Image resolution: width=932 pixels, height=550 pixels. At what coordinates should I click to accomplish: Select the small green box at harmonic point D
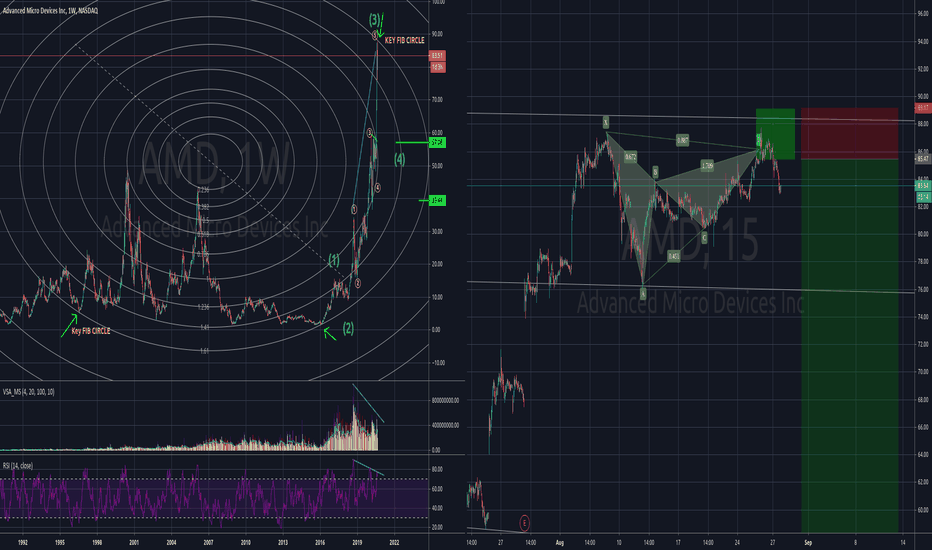pyautogui.click(x=775, y=134)
